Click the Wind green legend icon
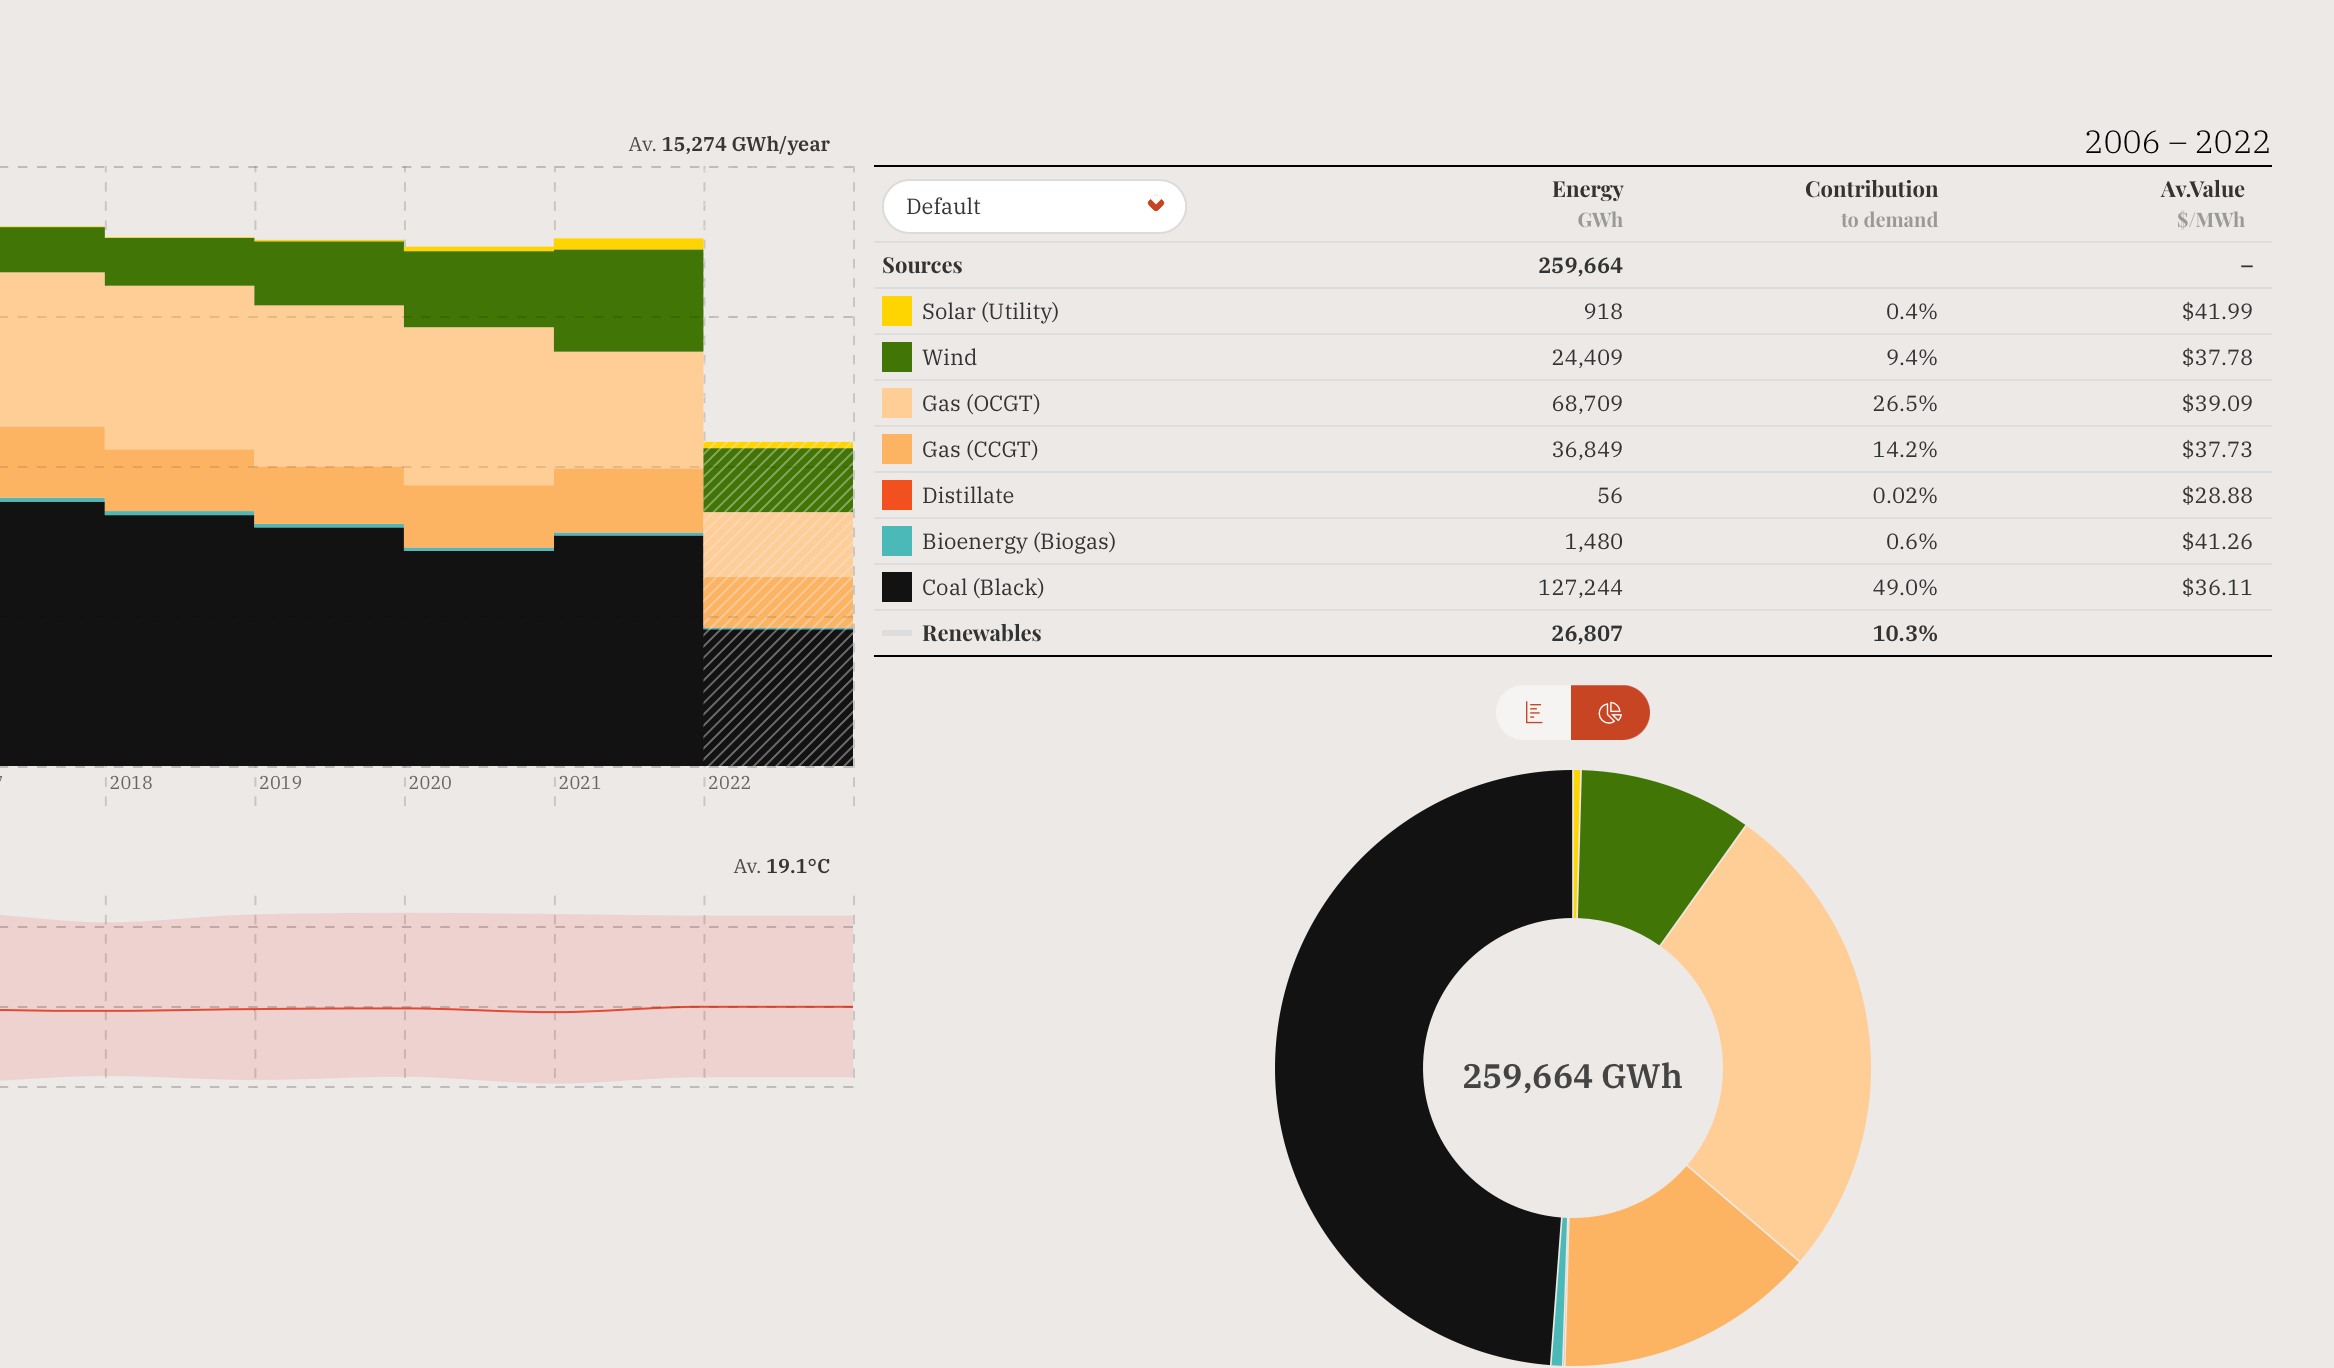 [x=895, y=357]
